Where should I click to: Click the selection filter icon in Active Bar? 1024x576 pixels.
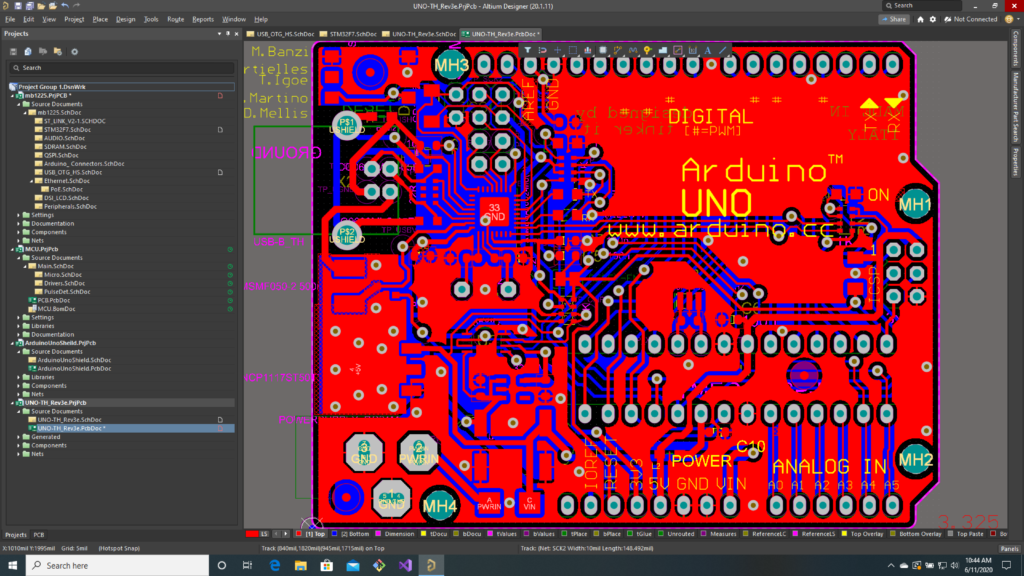[528, 49]
